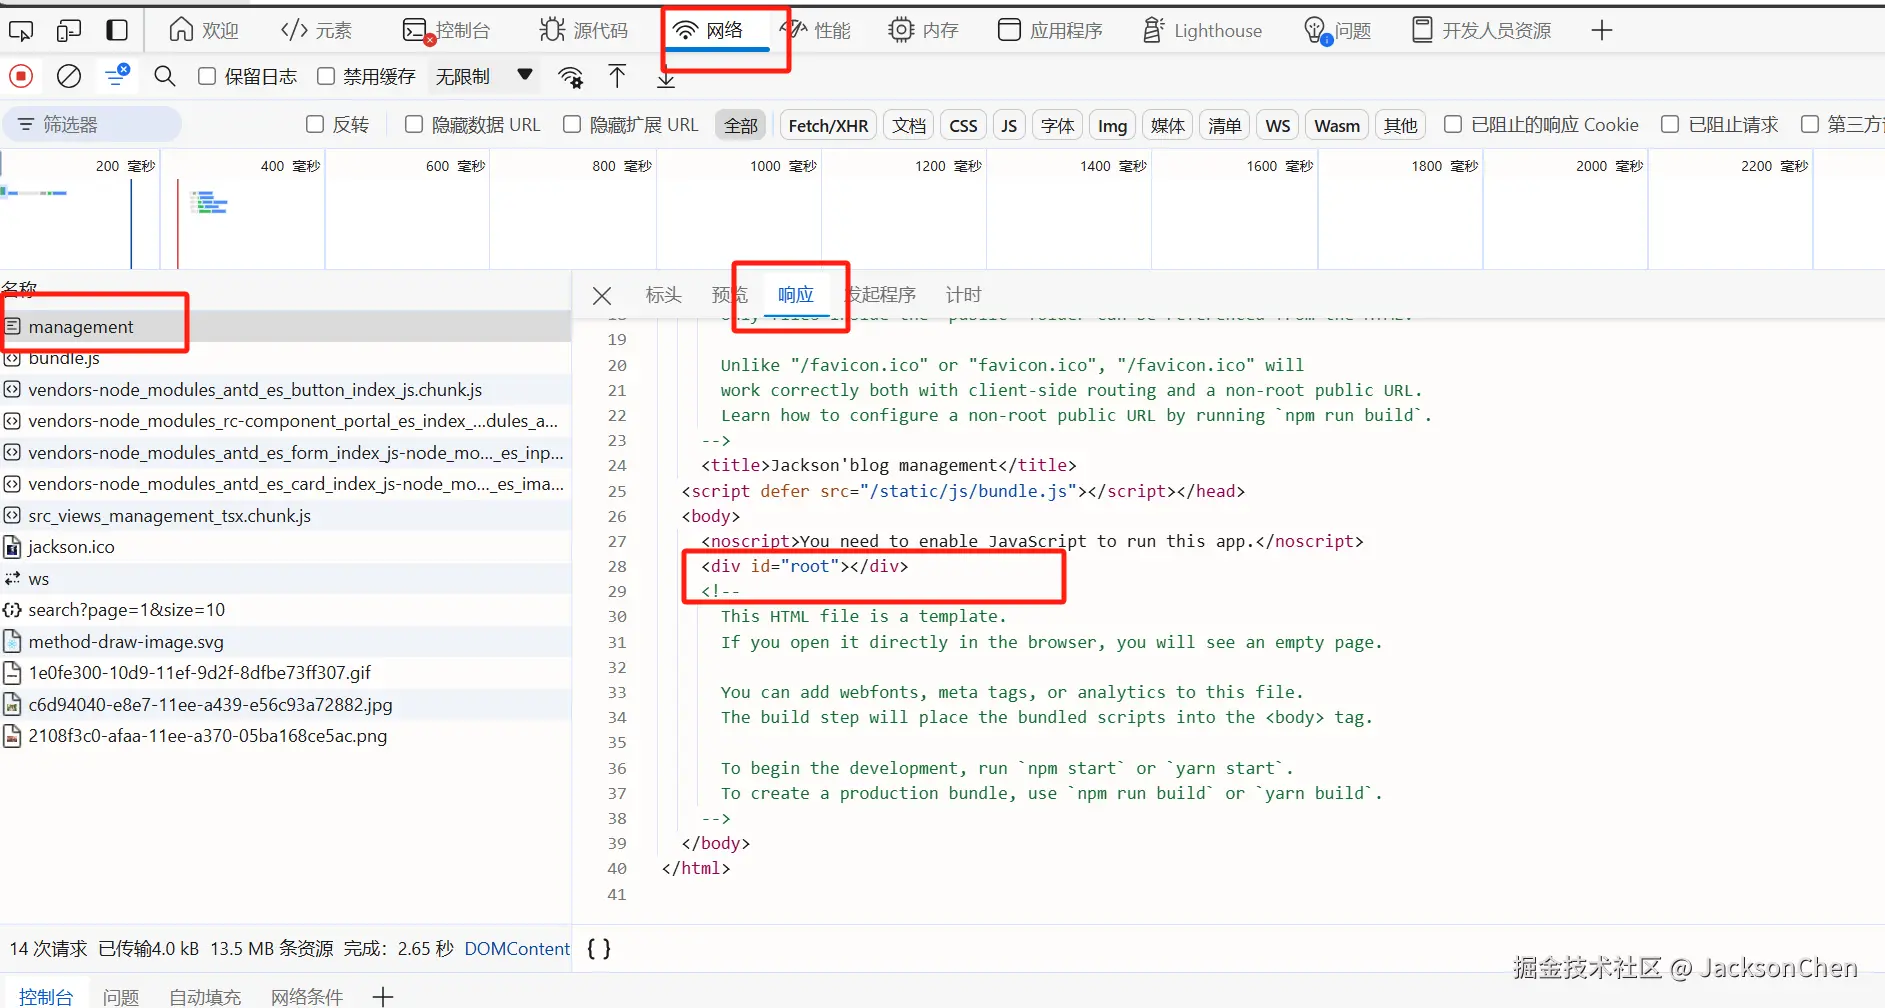Toggle device emulation icon

click(x=69, y=30)
